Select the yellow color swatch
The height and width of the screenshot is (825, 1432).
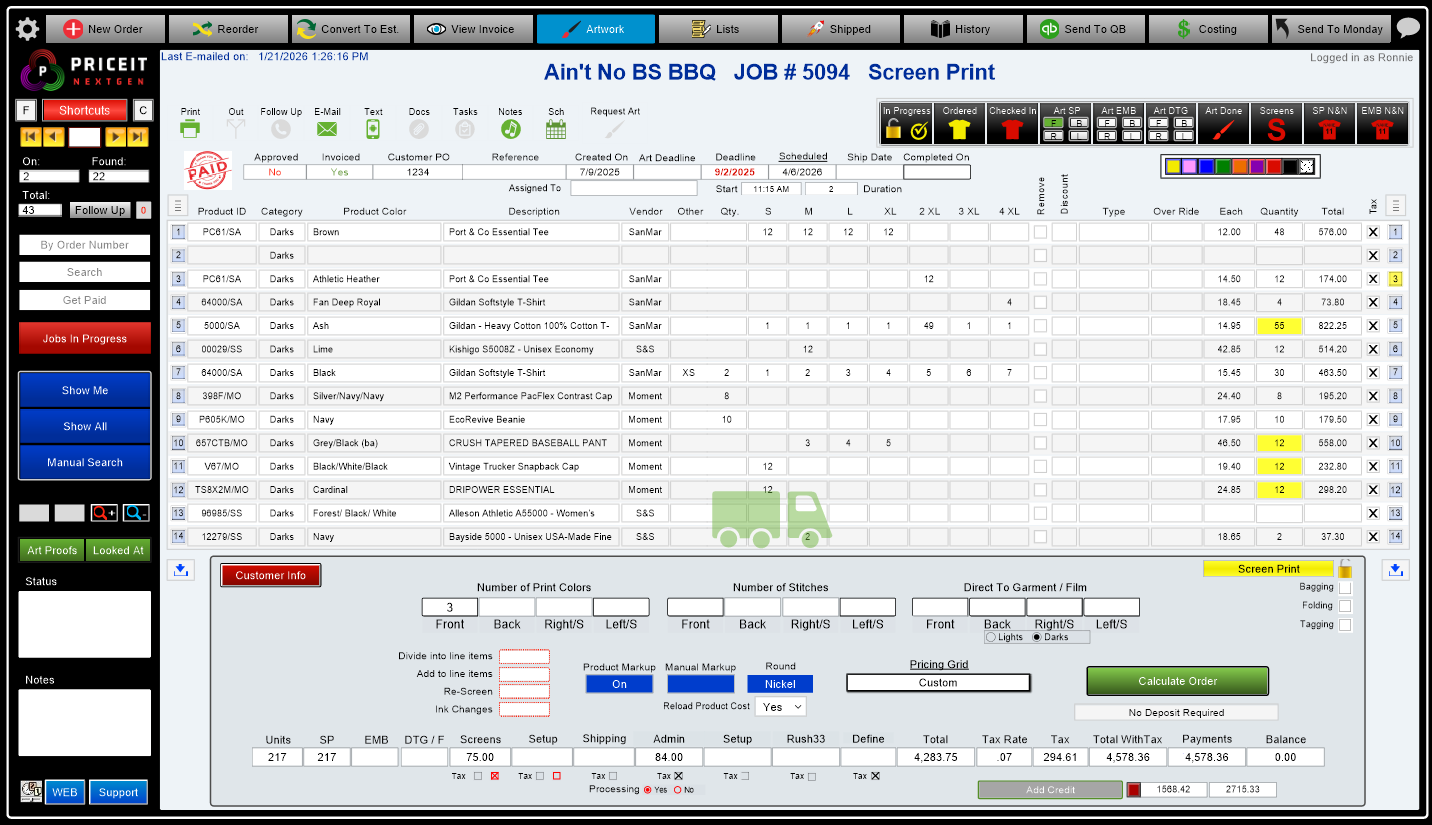tap(1175, 167)
